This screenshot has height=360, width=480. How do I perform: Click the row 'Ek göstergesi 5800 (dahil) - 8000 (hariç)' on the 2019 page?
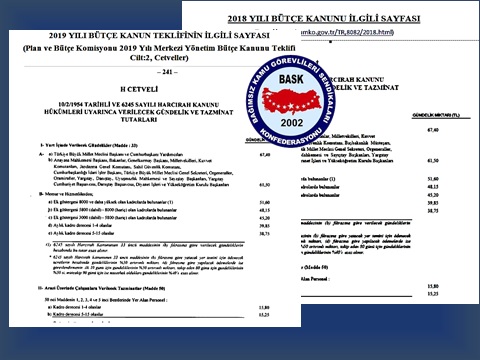pyautogui.click(x=112, y=210)
